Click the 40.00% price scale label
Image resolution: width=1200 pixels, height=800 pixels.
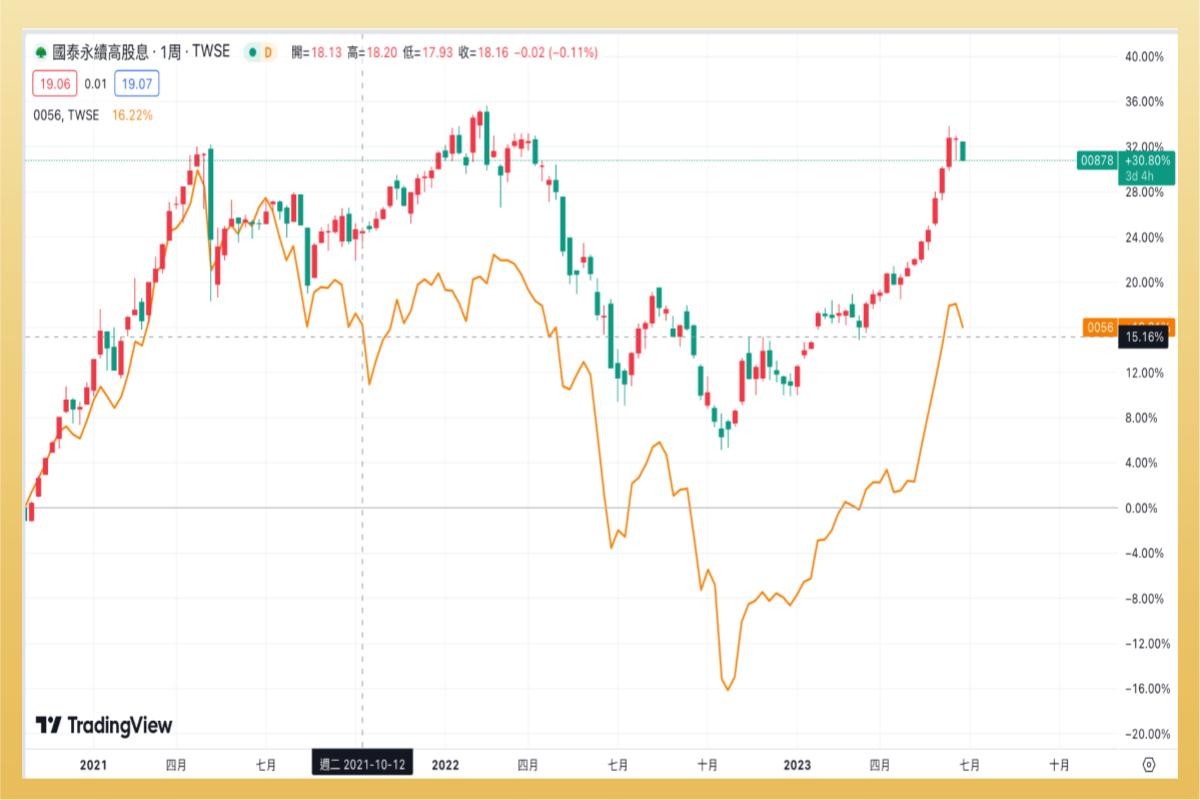(x=1145, y=57)
